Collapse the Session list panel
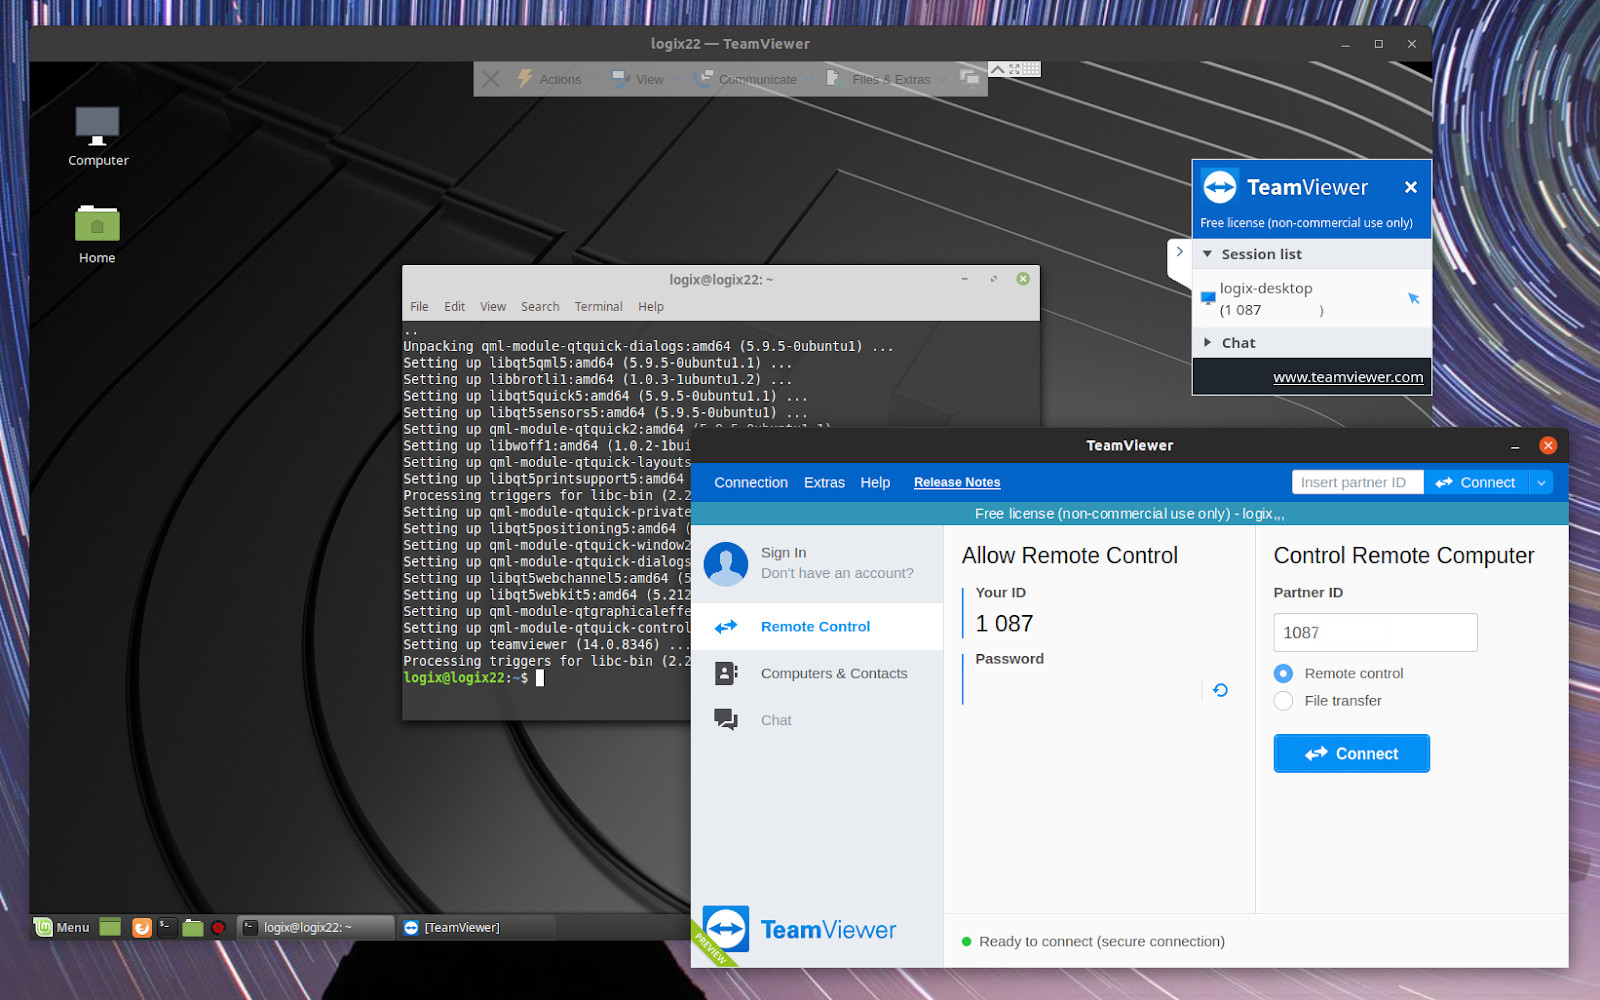Image resolution: width=1600 pixels, height=1000 pixels. [x=1208, y=254]
